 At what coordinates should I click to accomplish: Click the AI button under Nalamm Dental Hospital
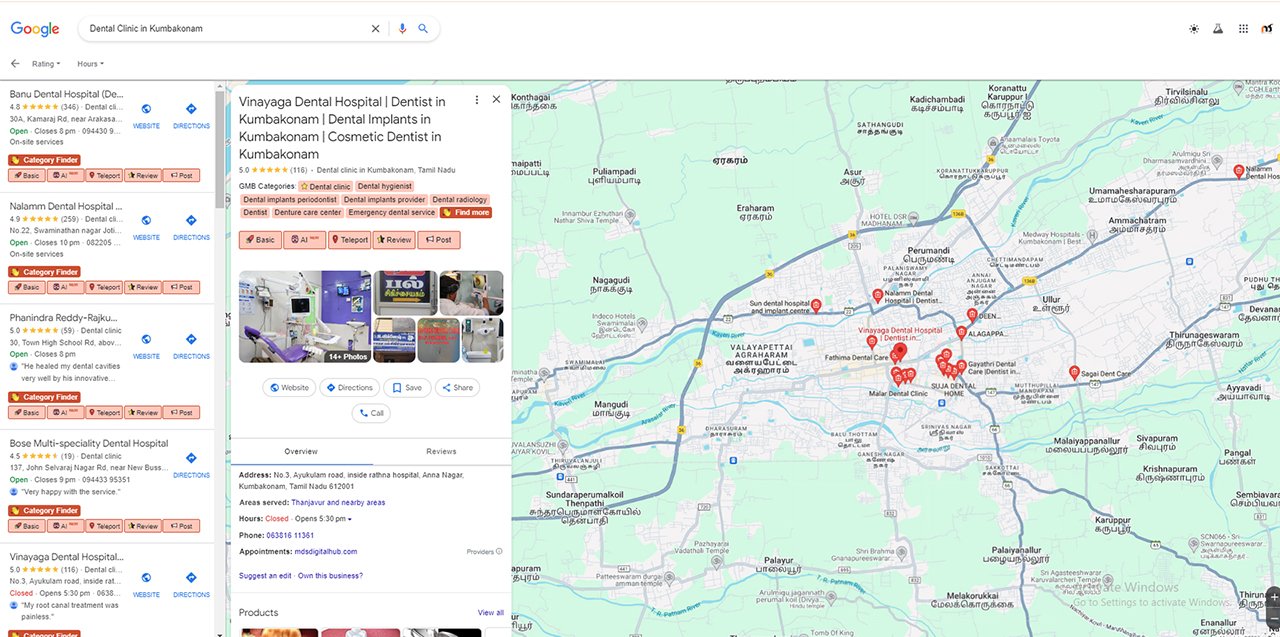click(65, 287)
